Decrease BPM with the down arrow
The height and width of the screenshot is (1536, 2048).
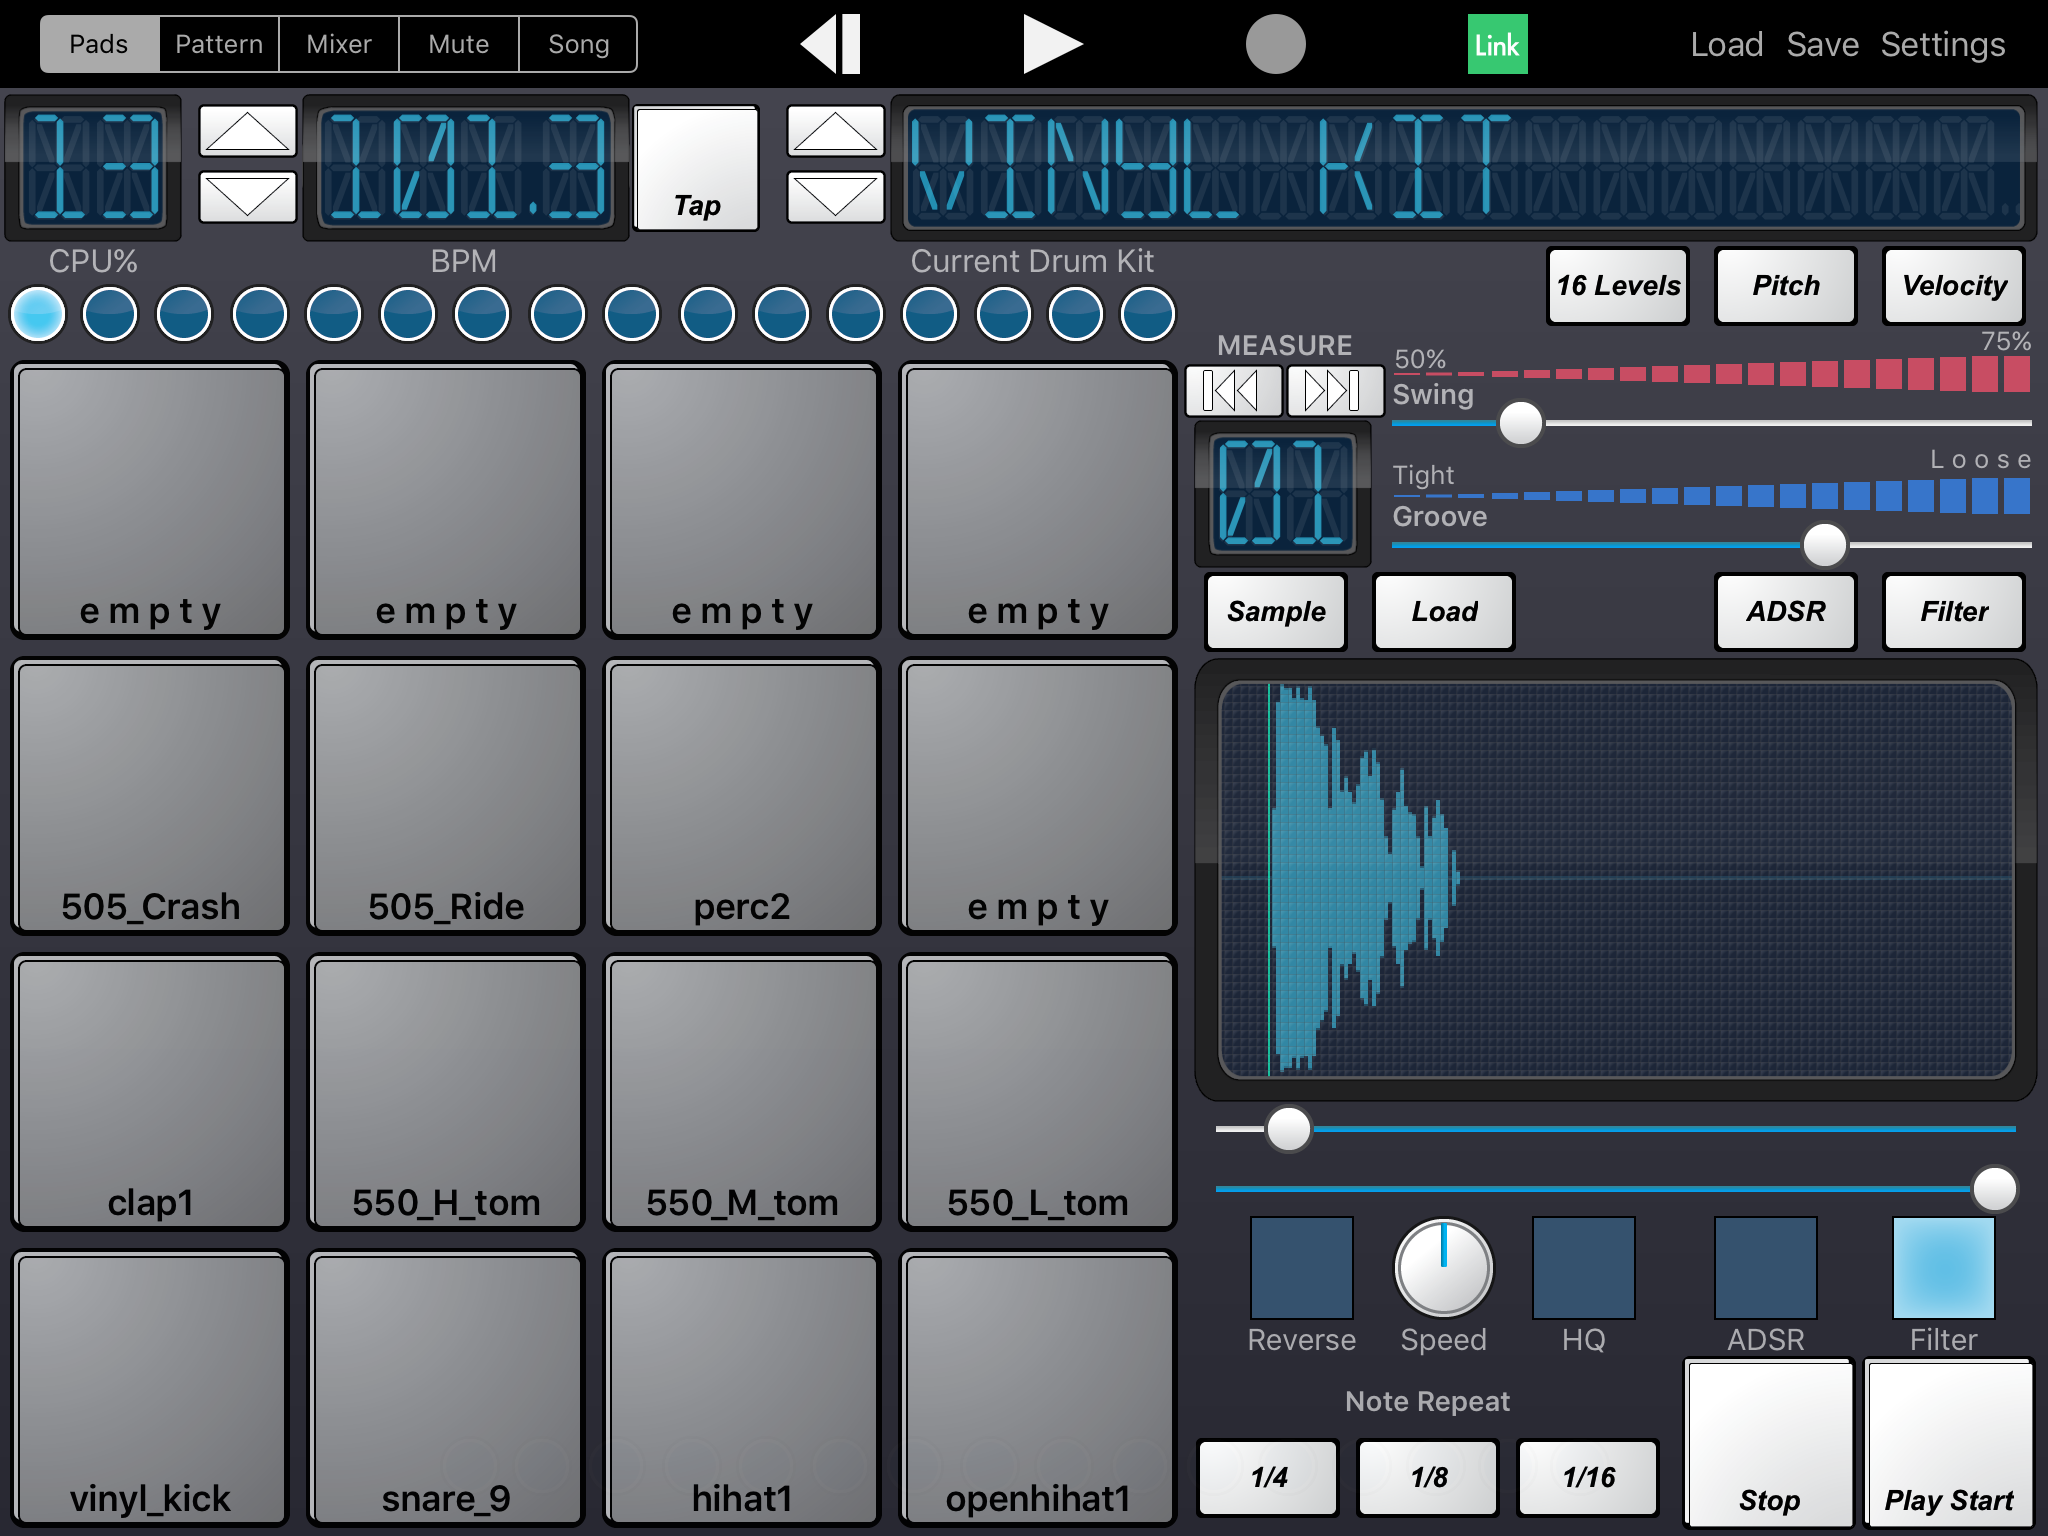(247, 197)
